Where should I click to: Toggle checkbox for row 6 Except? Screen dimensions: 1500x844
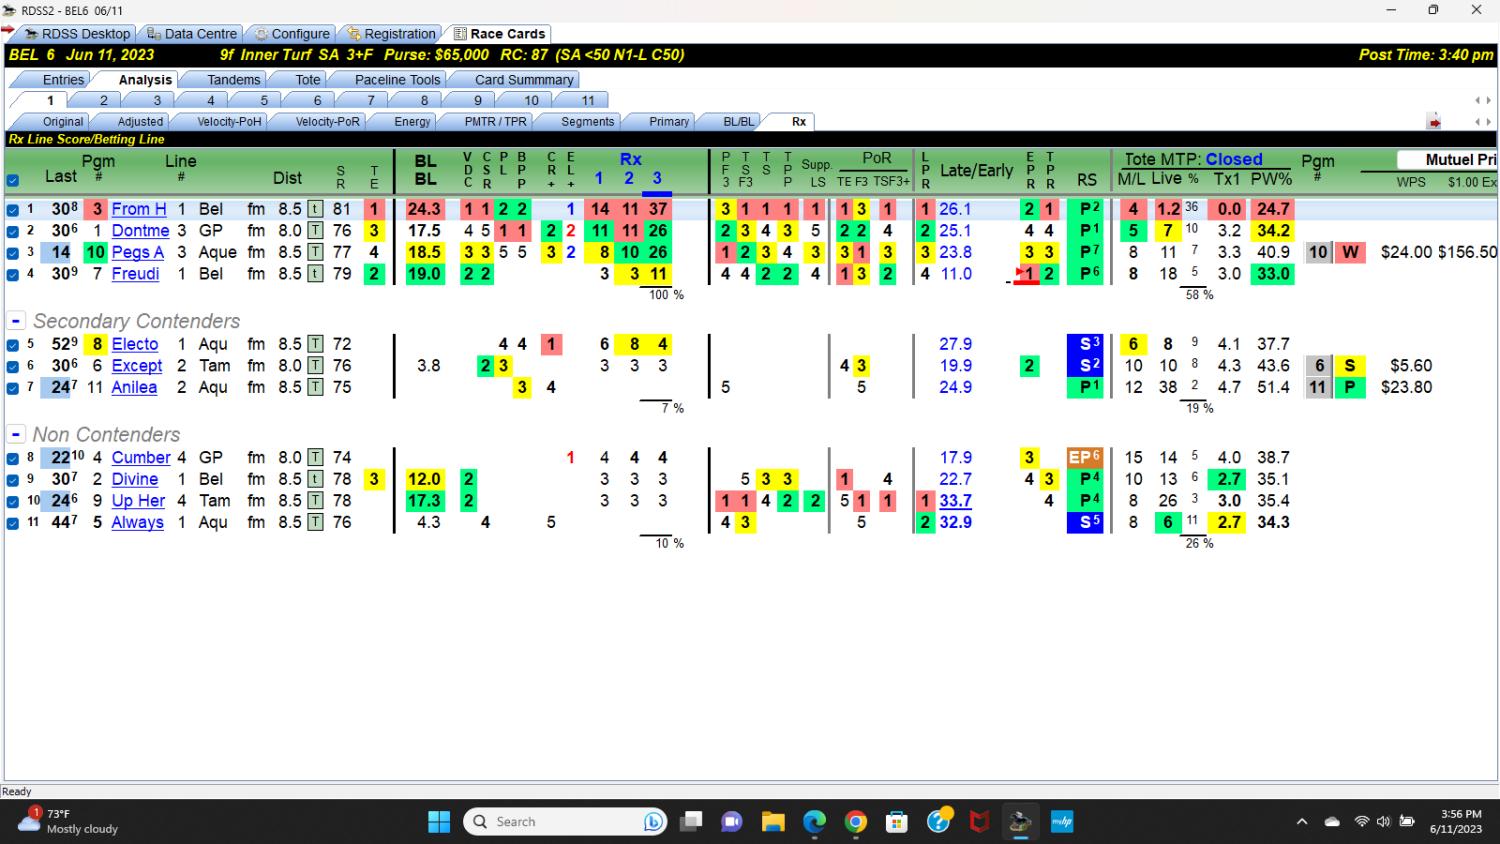pos(12,366)
